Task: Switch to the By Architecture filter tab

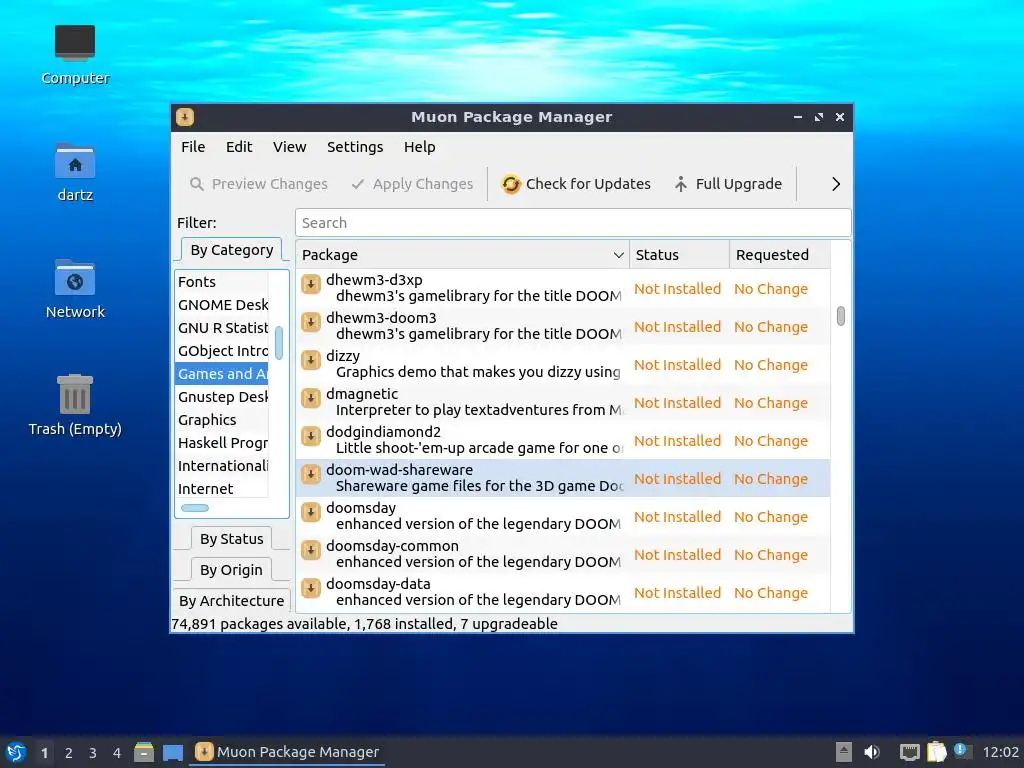Action: click(232, 600)
